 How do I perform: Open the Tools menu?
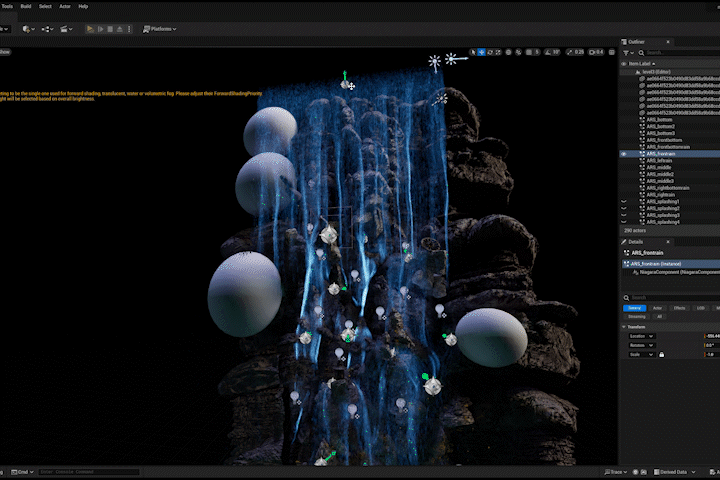7,6
